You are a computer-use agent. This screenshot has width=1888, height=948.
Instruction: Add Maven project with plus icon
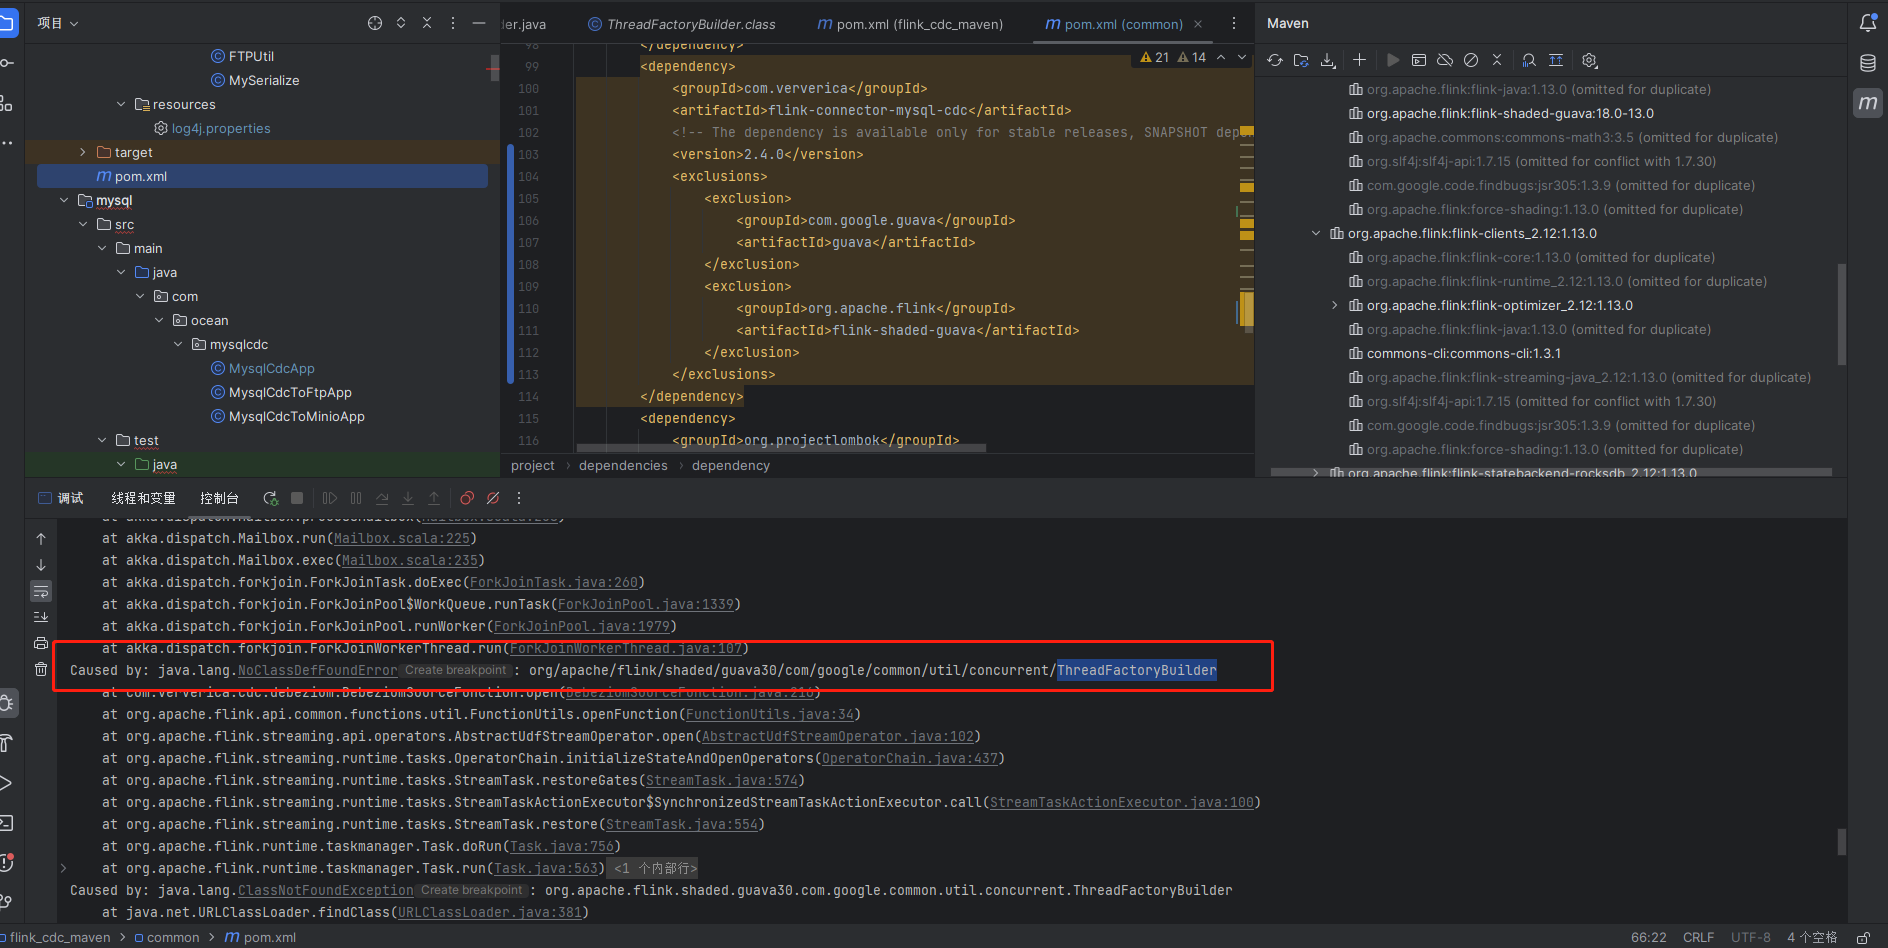pos(1359,60)
